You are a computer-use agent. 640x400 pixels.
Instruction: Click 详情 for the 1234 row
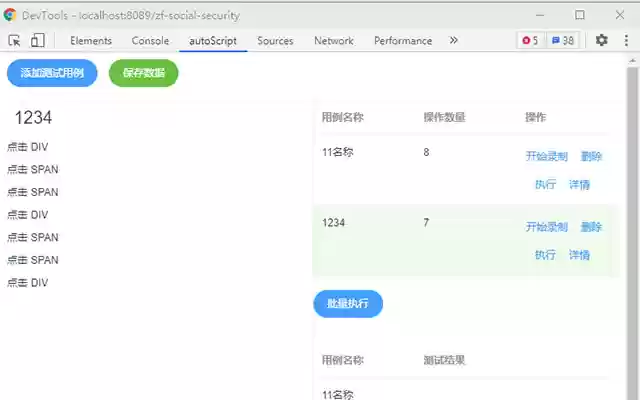click(x=580, y=255)
